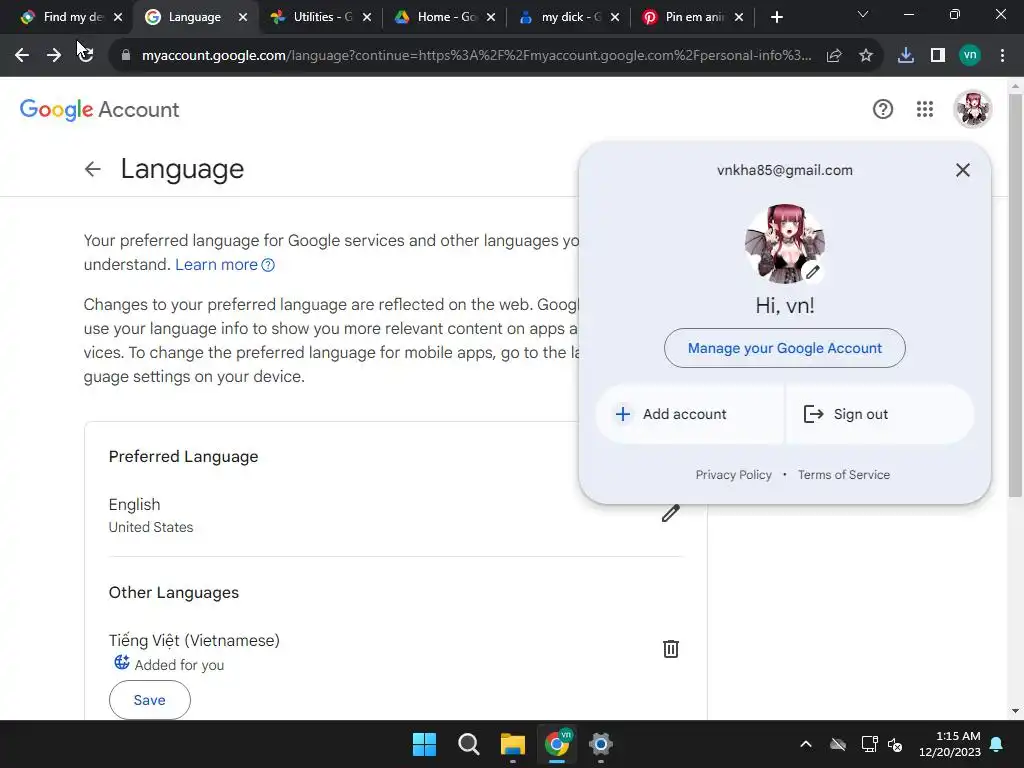
Task: Click the 'Added for you' label
Action: pos(180,665)
